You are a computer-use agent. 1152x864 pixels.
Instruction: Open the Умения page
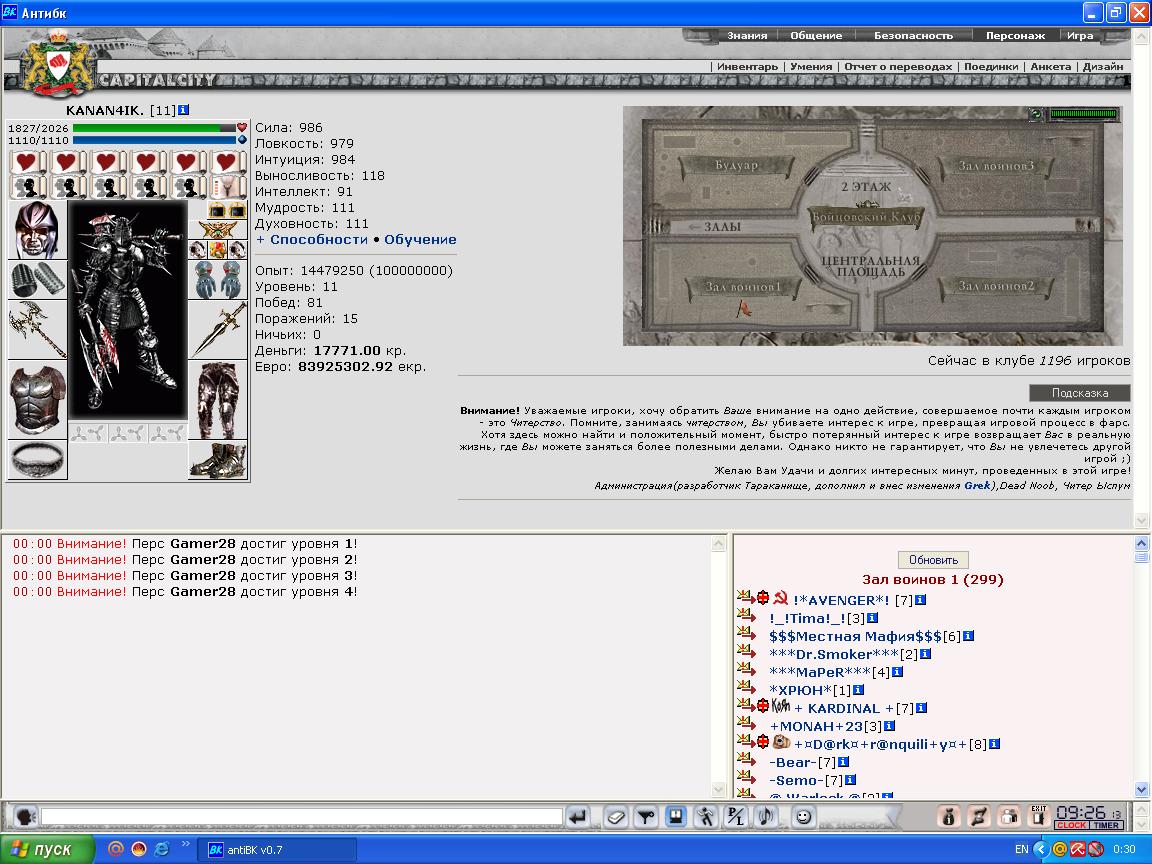coord(811,66)
